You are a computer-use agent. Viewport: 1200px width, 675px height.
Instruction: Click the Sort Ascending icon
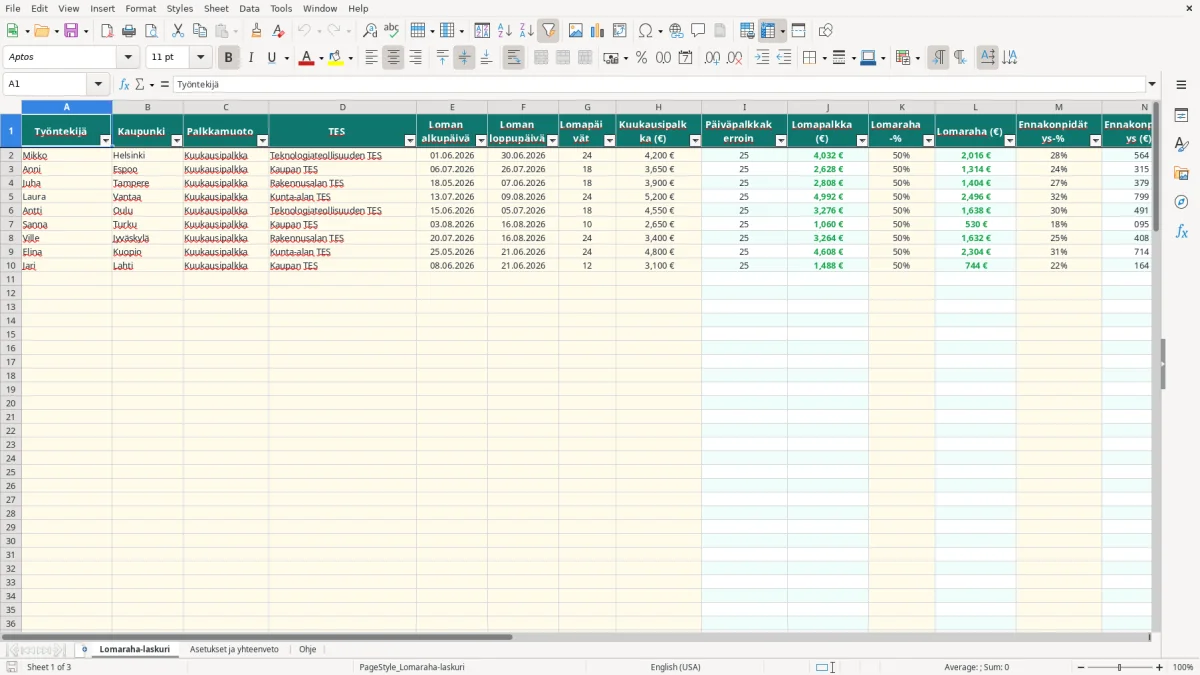tap(504, 31)
